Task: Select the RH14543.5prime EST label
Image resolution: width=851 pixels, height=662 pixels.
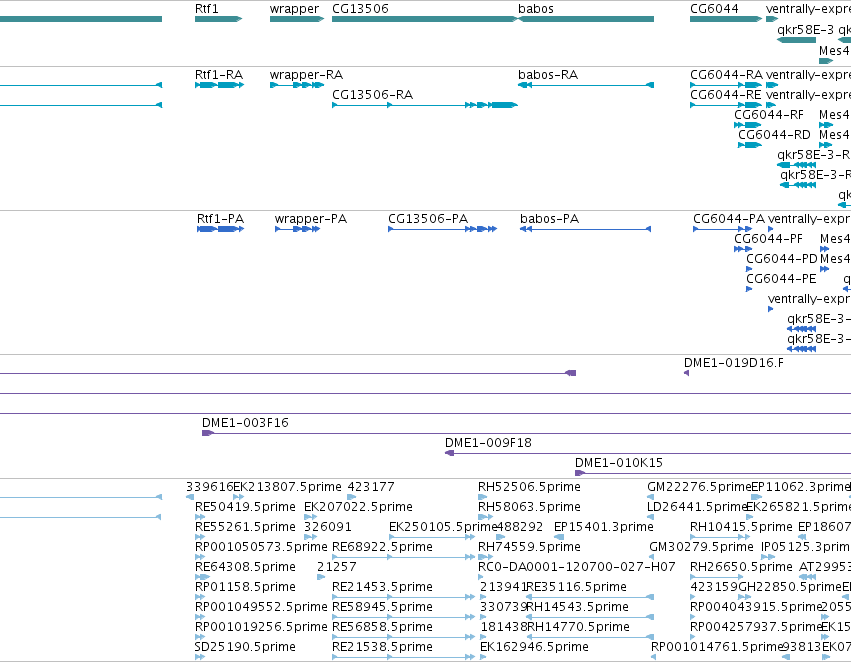Action: pyautogui.click(x=578, y=607)
